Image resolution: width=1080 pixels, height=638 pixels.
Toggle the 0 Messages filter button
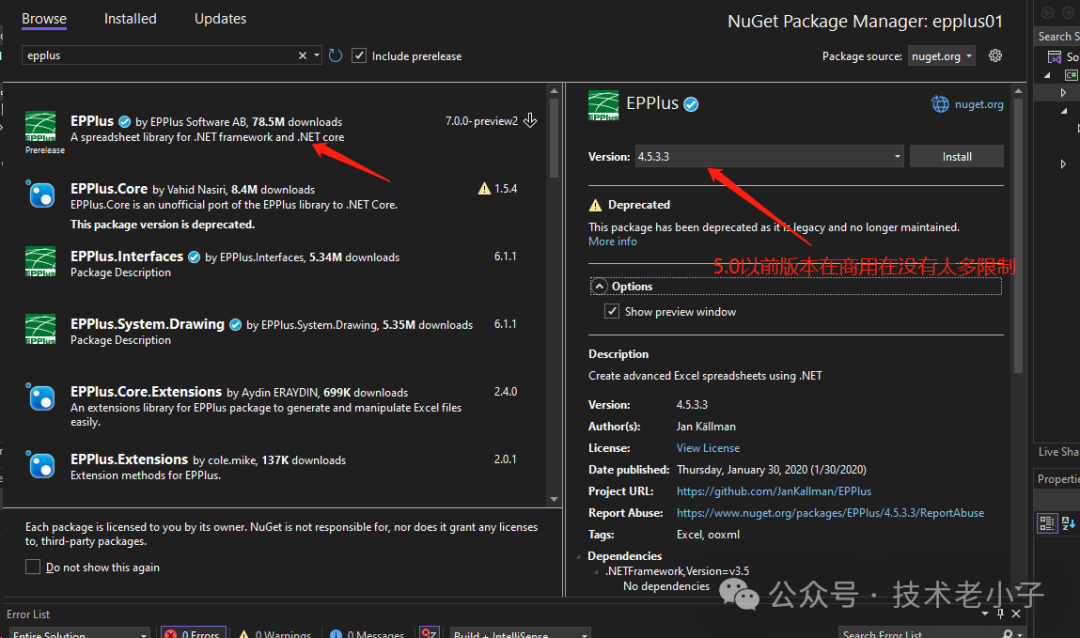click(367, 633)
